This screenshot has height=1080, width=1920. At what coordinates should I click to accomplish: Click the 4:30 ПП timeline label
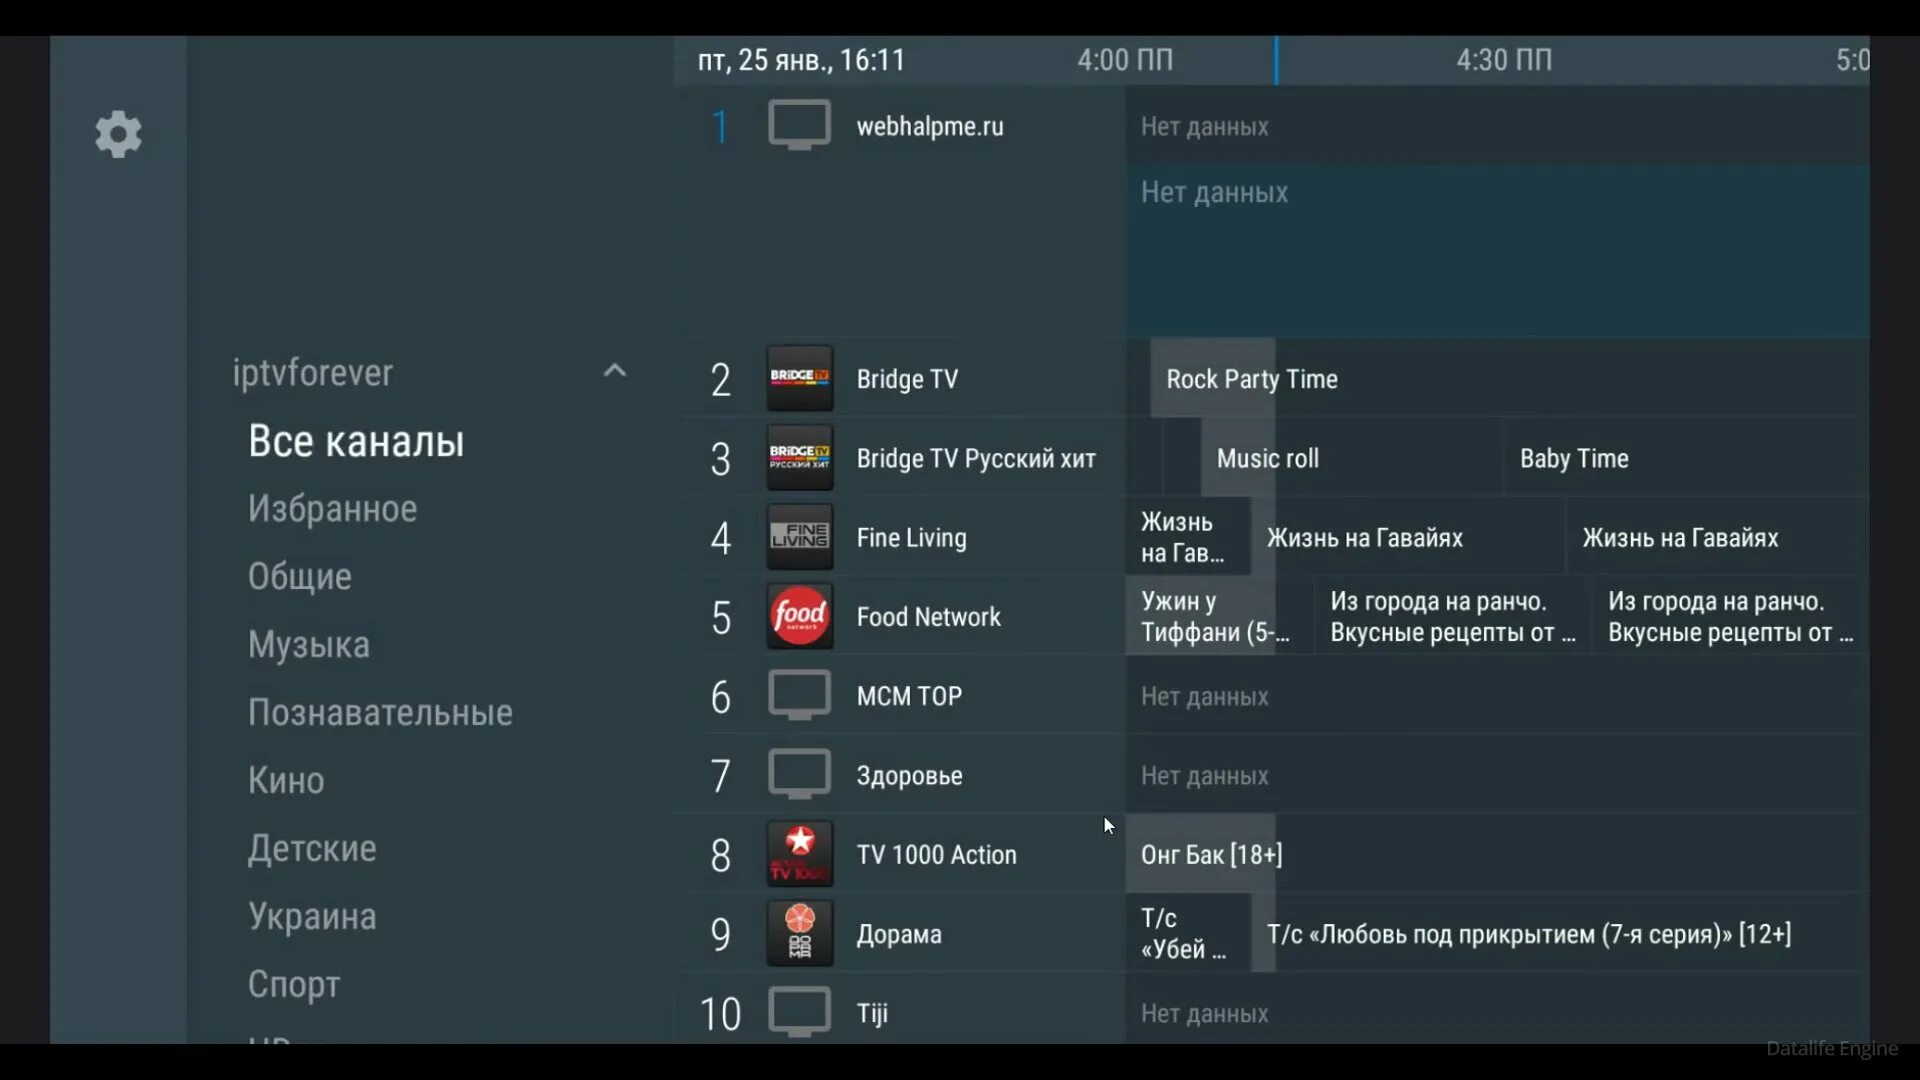point(1503,60)
